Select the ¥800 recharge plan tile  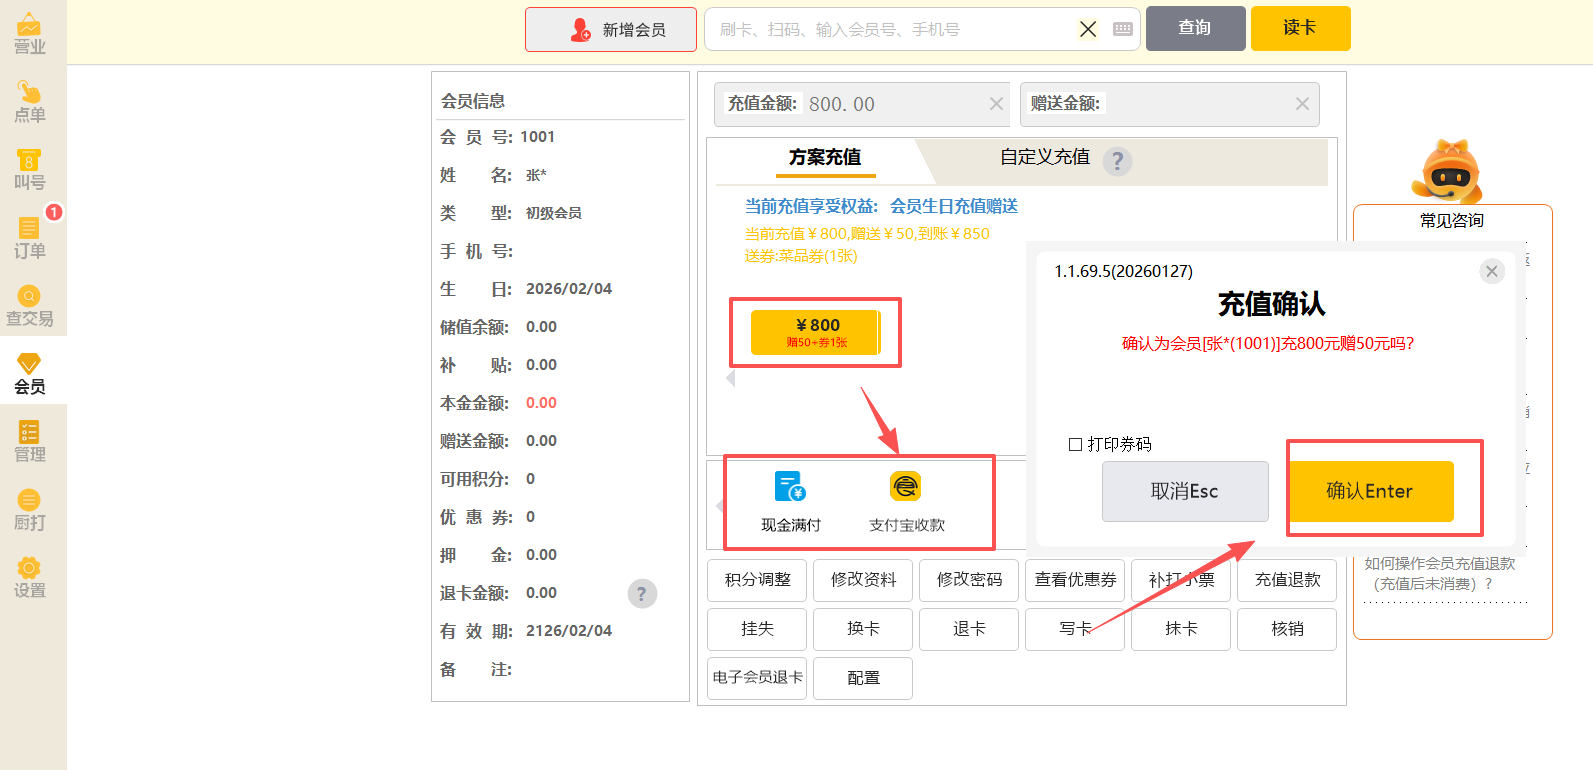pos(815,332)
